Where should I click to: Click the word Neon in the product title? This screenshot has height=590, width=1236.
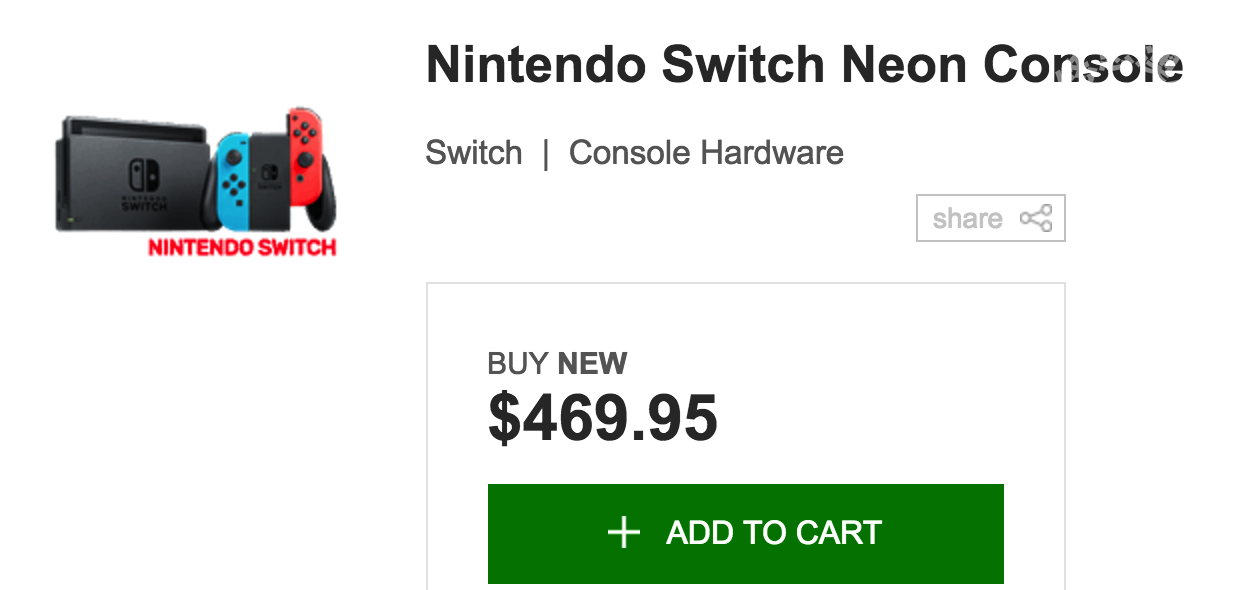coord(905,65)
